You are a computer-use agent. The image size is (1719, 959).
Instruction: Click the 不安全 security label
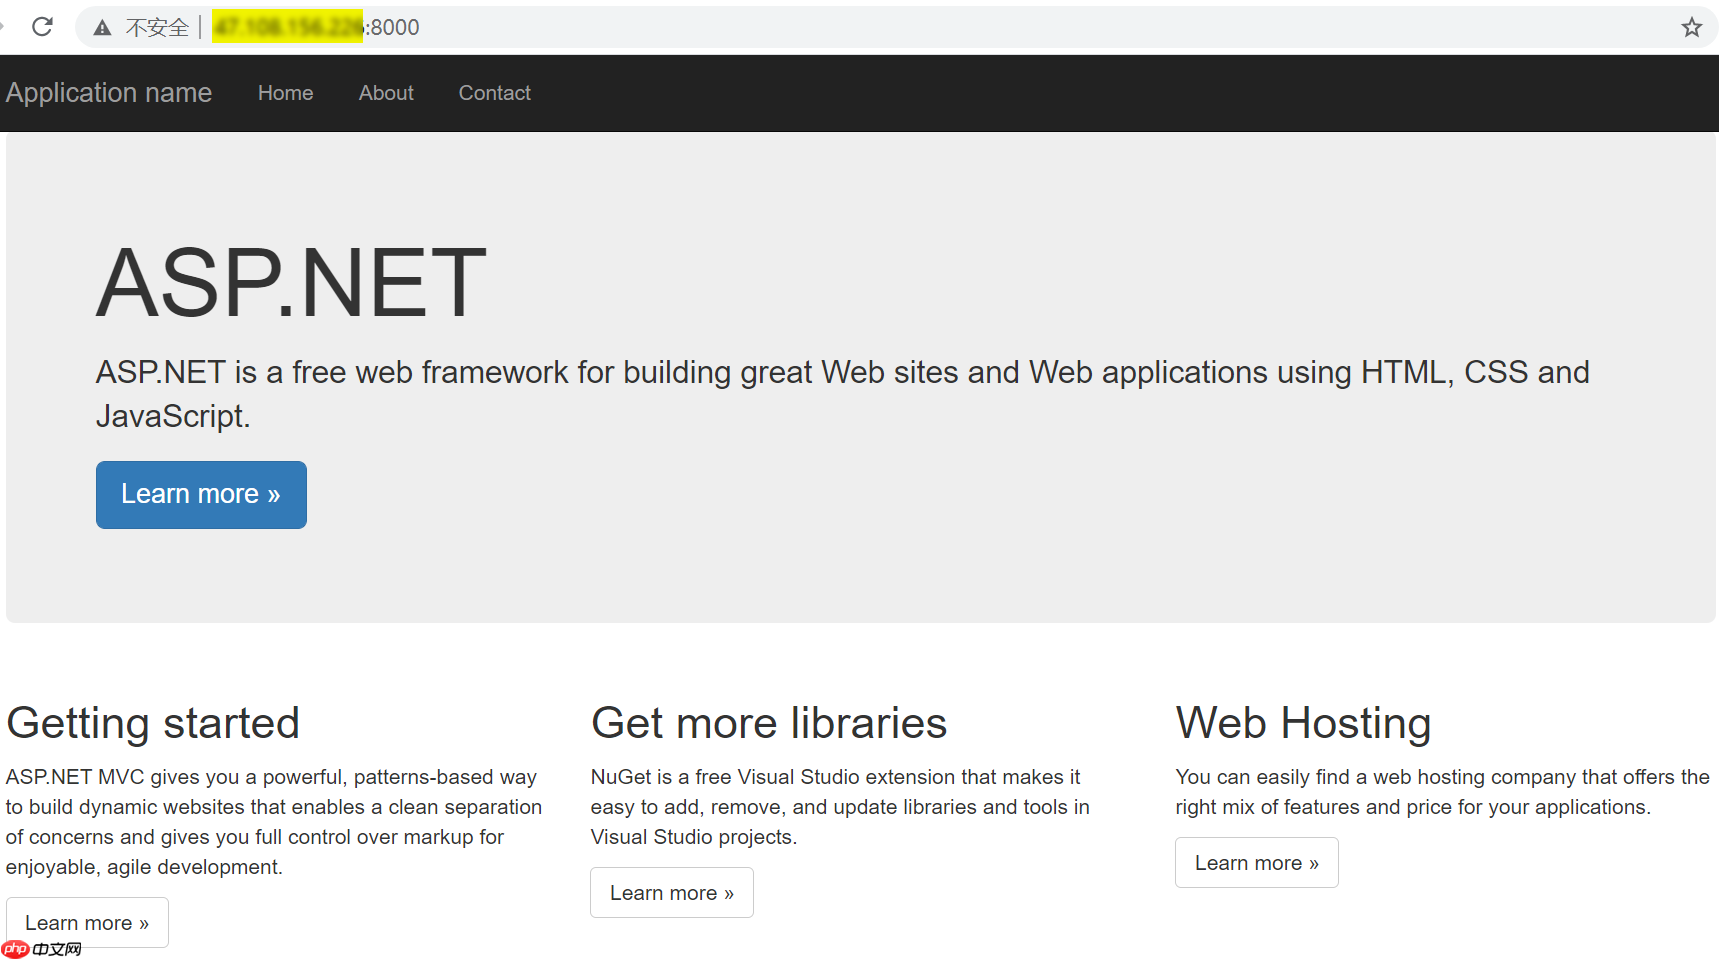tap(157, 28)
